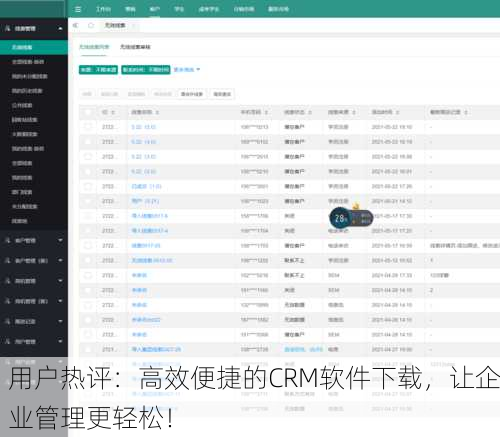Click the 商机管理(新) sidebar group icon
This screenshot has height=437, width=500.
point(8,301)
